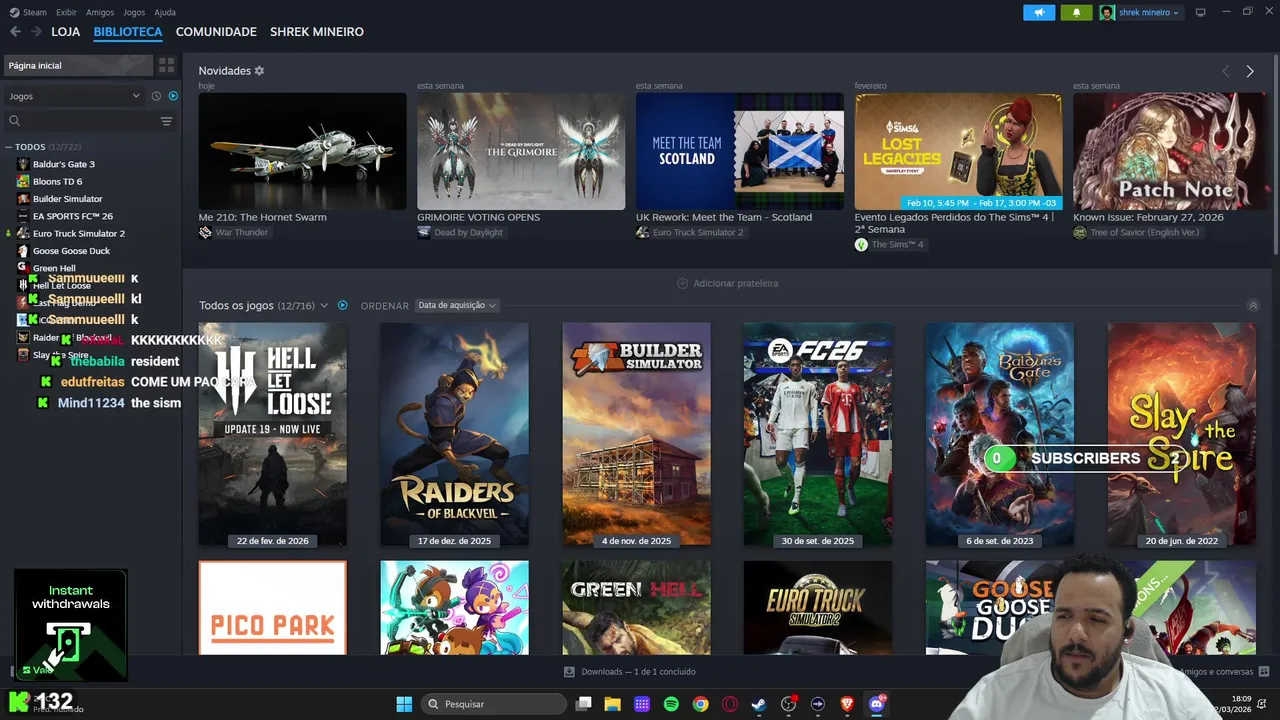Open the SHREK MINEIRO profile tab
Viewport: 1280px width, 720px height.
tap(317, 32)
